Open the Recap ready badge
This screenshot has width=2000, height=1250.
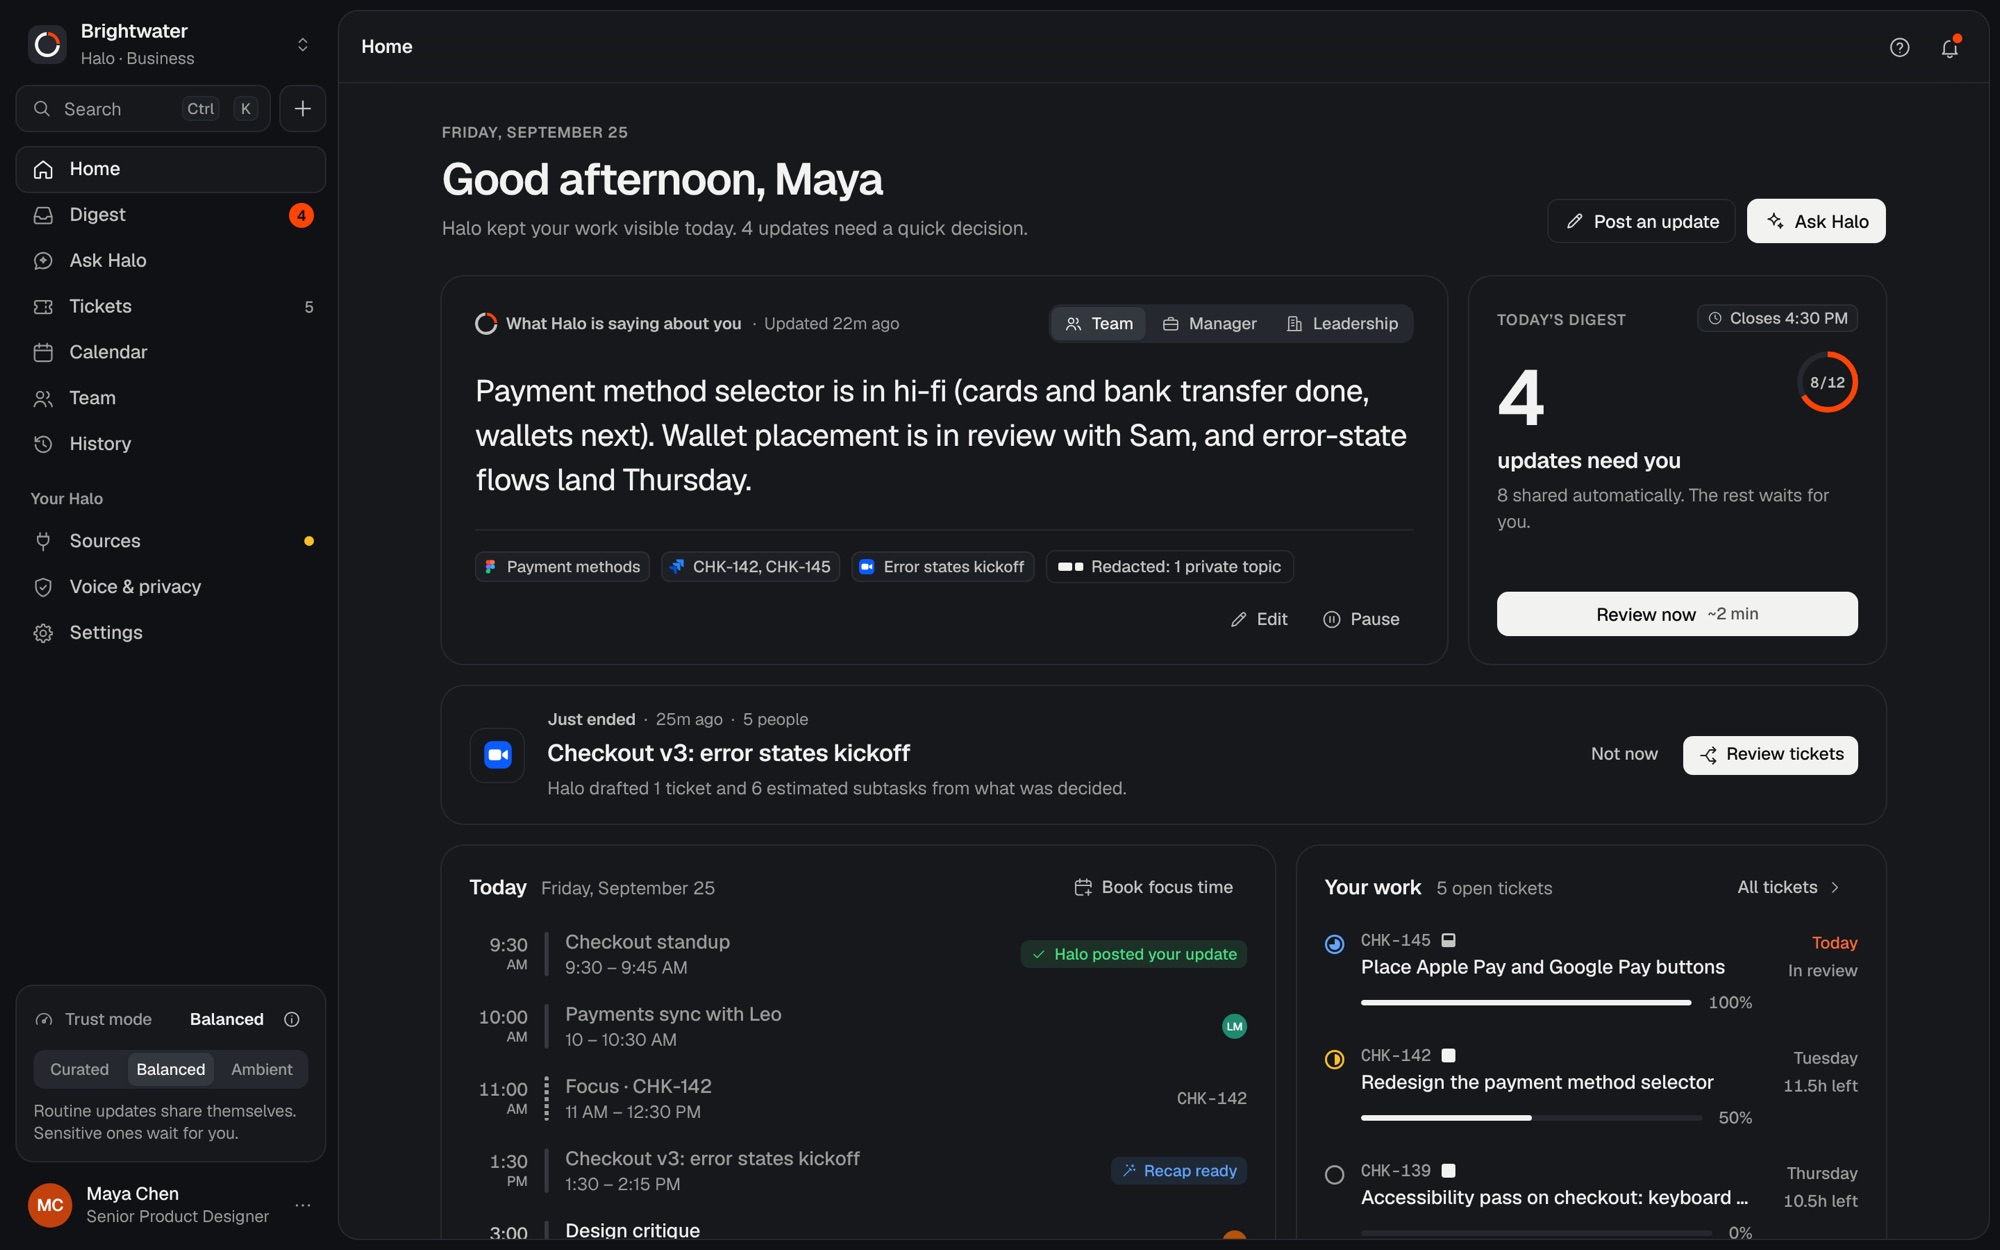tap(1179, 1171)
